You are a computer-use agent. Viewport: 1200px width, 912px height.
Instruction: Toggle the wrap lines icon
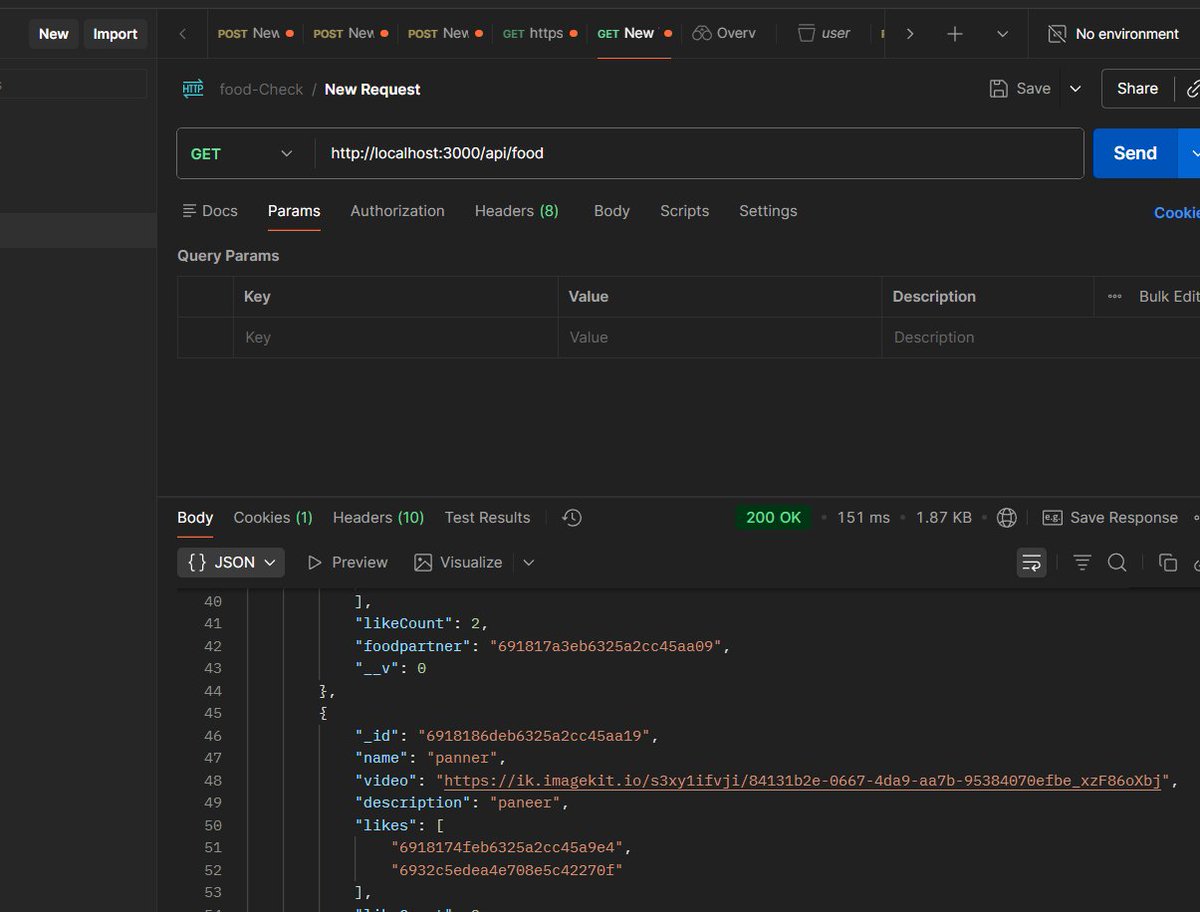[x=1031, y=563]
